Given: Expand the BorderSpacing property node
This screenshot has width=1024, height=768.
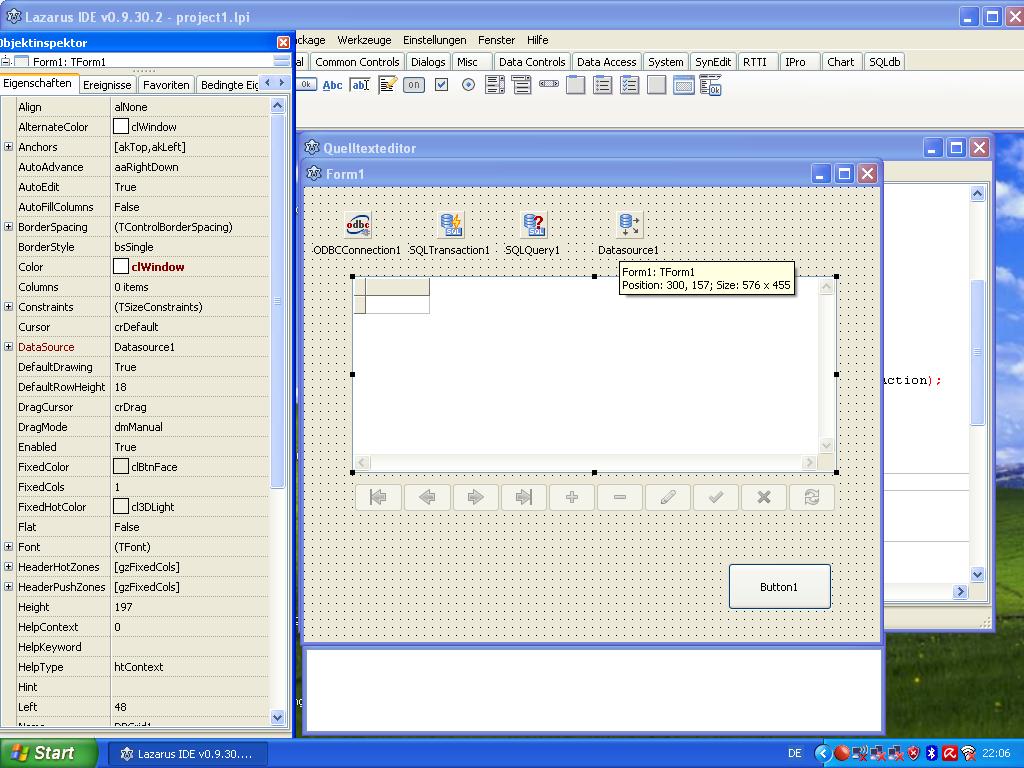Looking at the screenshot, I should point(8,227).
